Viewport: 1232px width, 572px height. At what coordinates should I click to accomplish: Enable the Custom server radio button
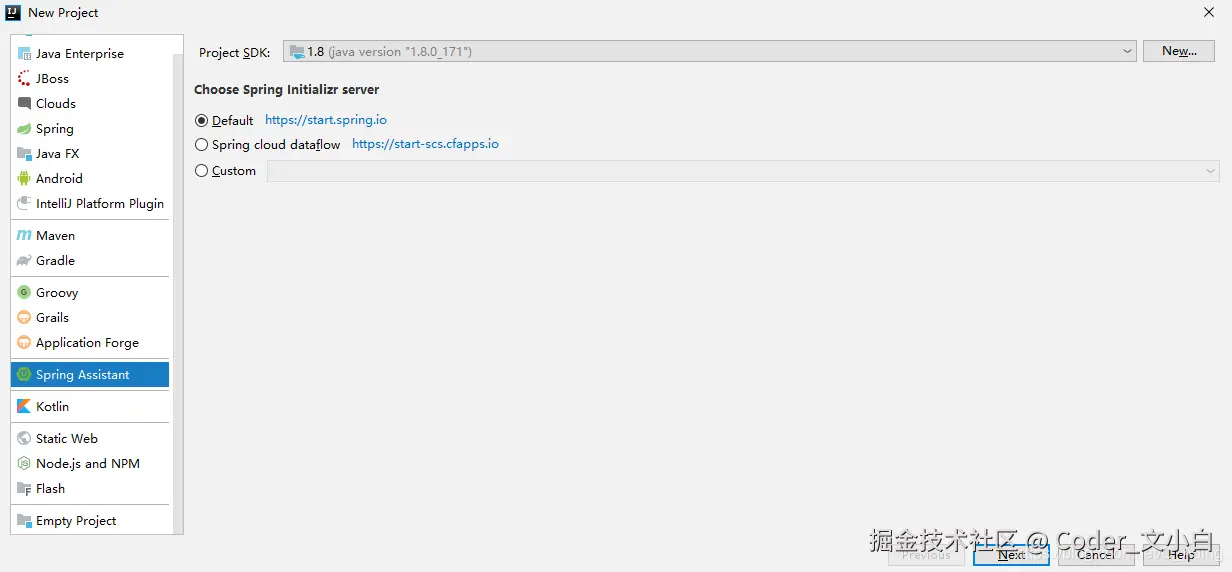tap(202, 171)
